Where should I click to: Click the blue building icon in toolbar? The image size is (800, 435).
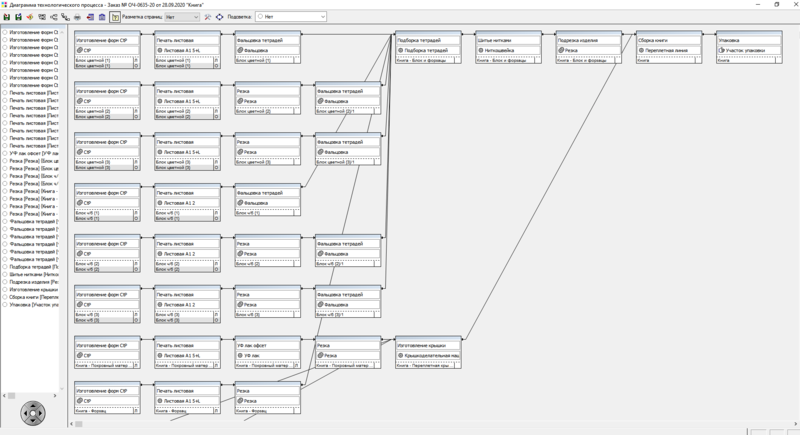[102, 17]
